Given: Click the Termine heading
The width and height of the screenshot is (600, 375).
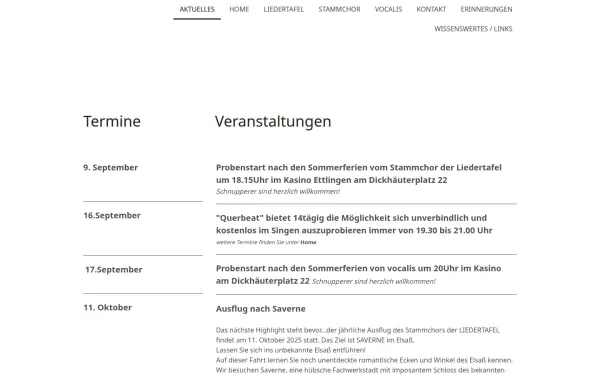Looking at the screenshot, I should tap(112, 121).
